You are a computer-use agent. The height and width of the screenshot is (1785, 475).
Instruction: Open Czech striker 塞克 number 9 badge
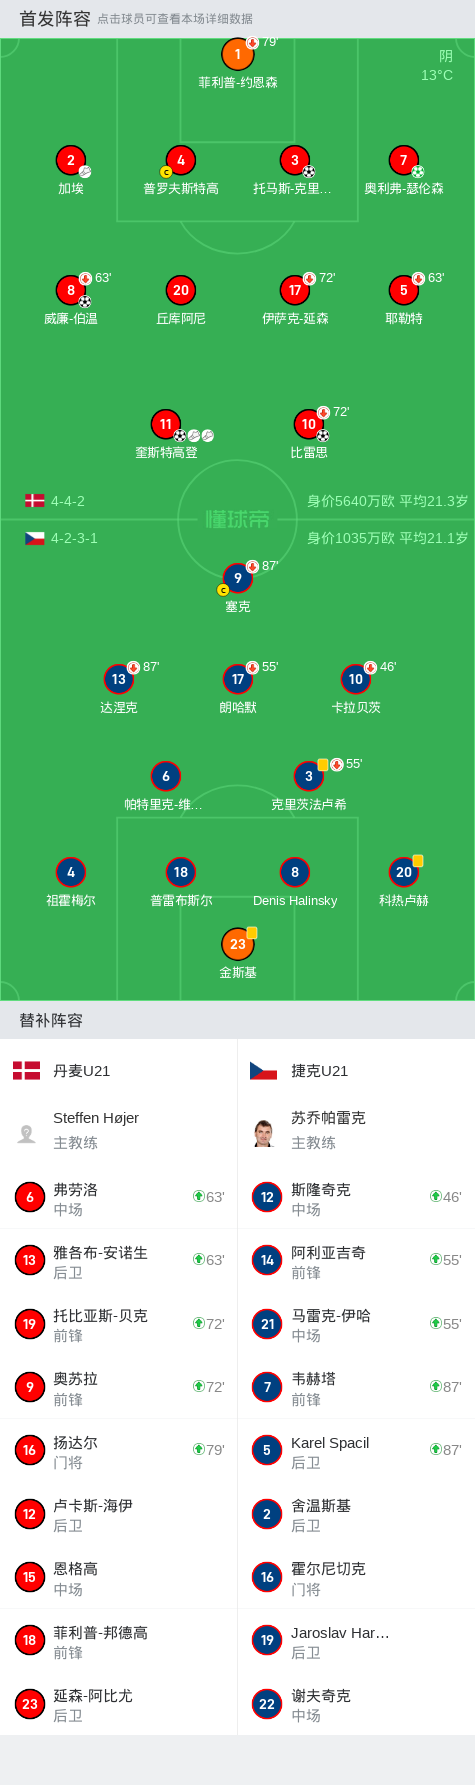[x=238, y=578]
